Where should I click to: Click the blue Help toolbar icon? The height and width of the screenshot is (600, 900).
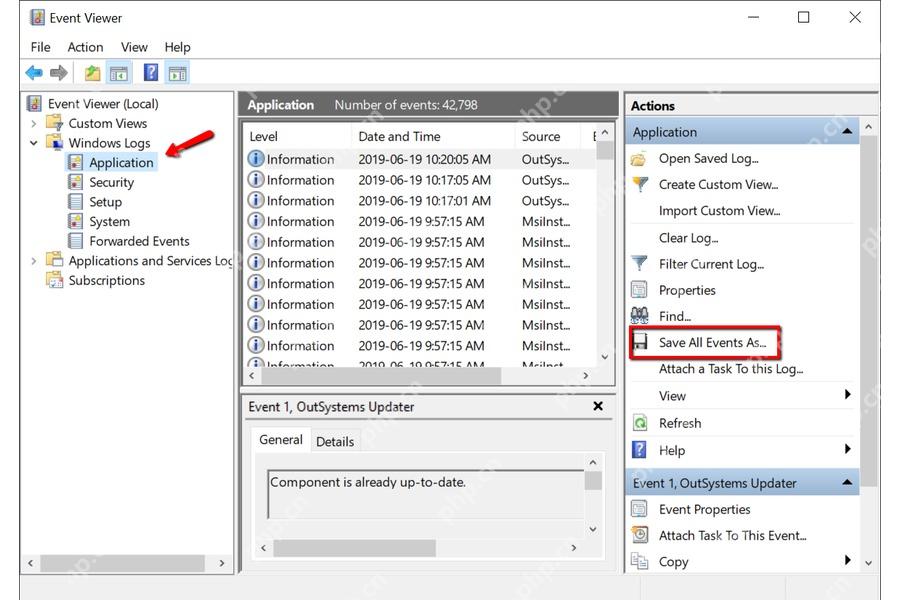tap(150, 72)
